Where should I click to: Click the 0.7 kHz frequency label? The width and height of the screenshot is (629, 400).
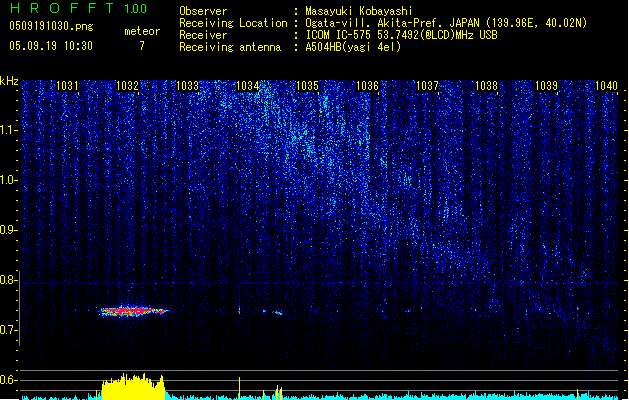(9, 330)
